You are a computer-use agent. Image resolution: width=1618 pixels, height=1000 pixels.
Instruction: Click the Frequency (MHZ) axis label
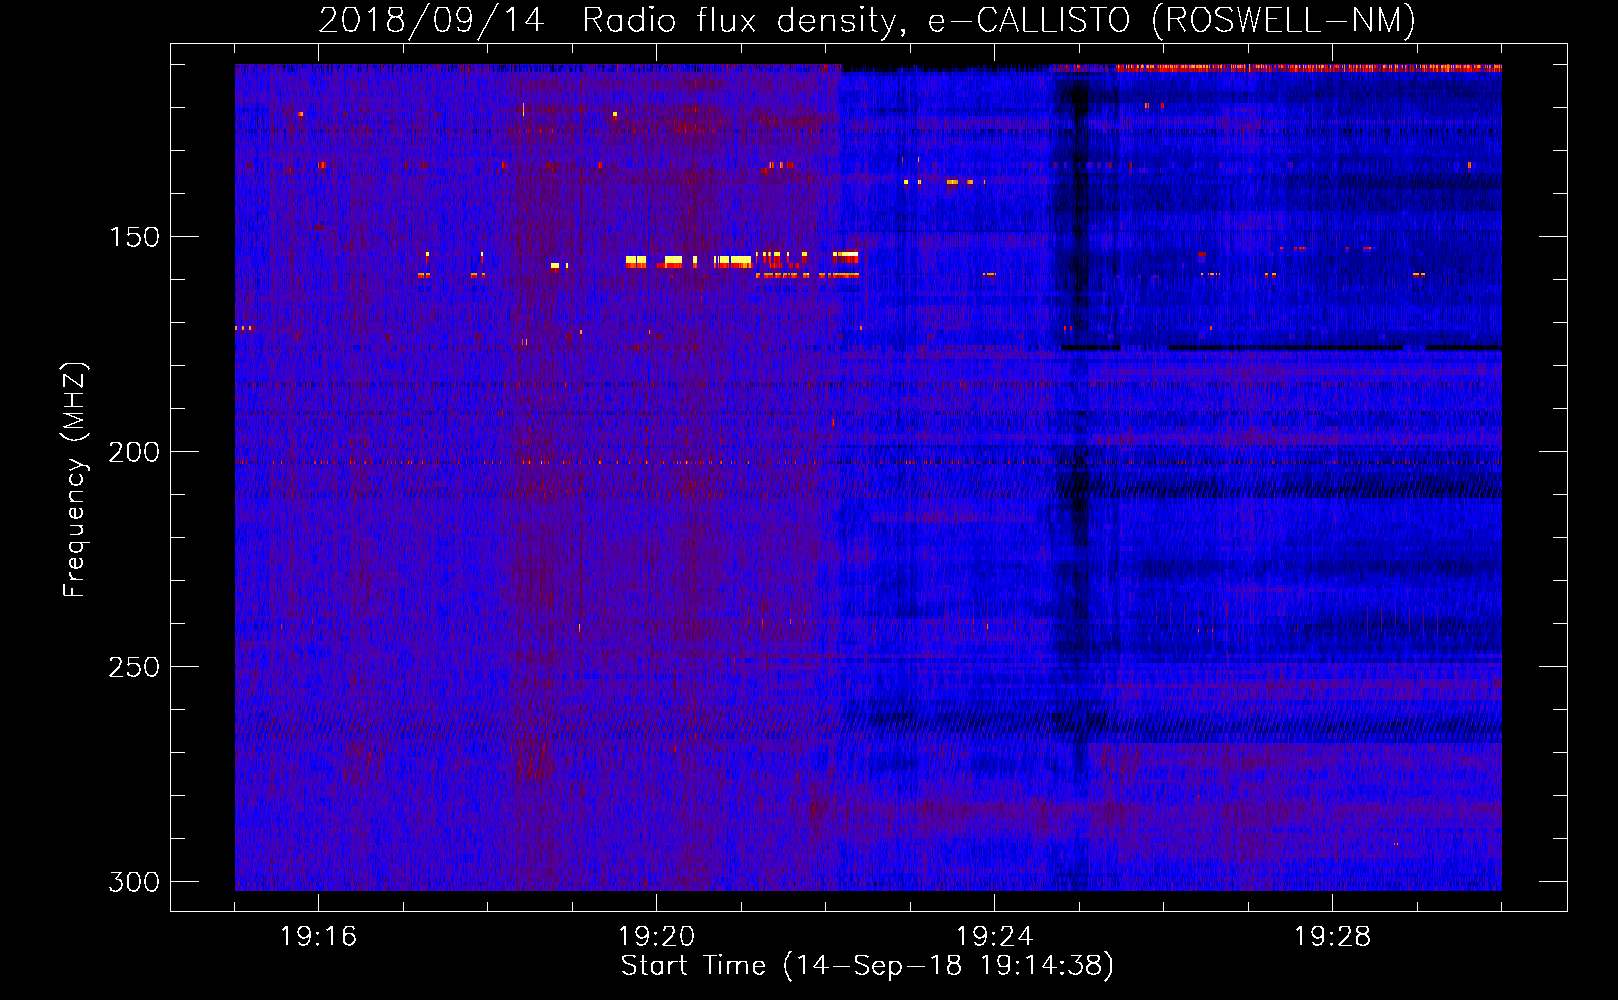click(x=75, y=480)
